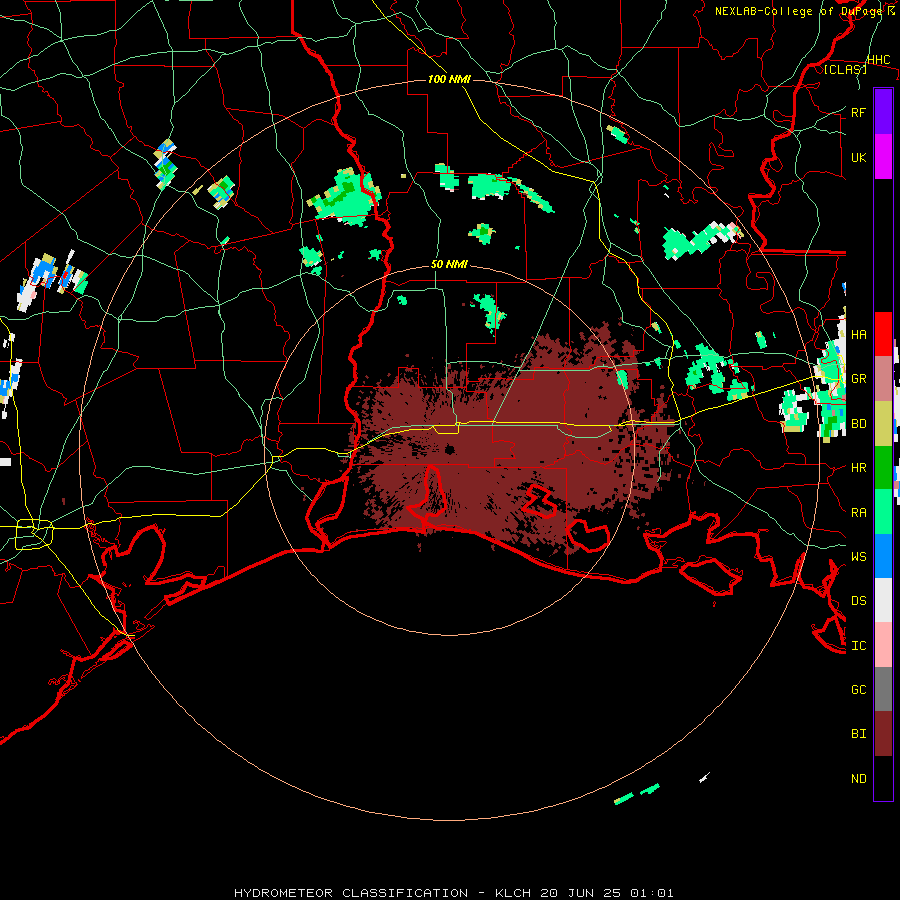Click the GR legend label text
The image size is (900, 900).
pos(858,378)
